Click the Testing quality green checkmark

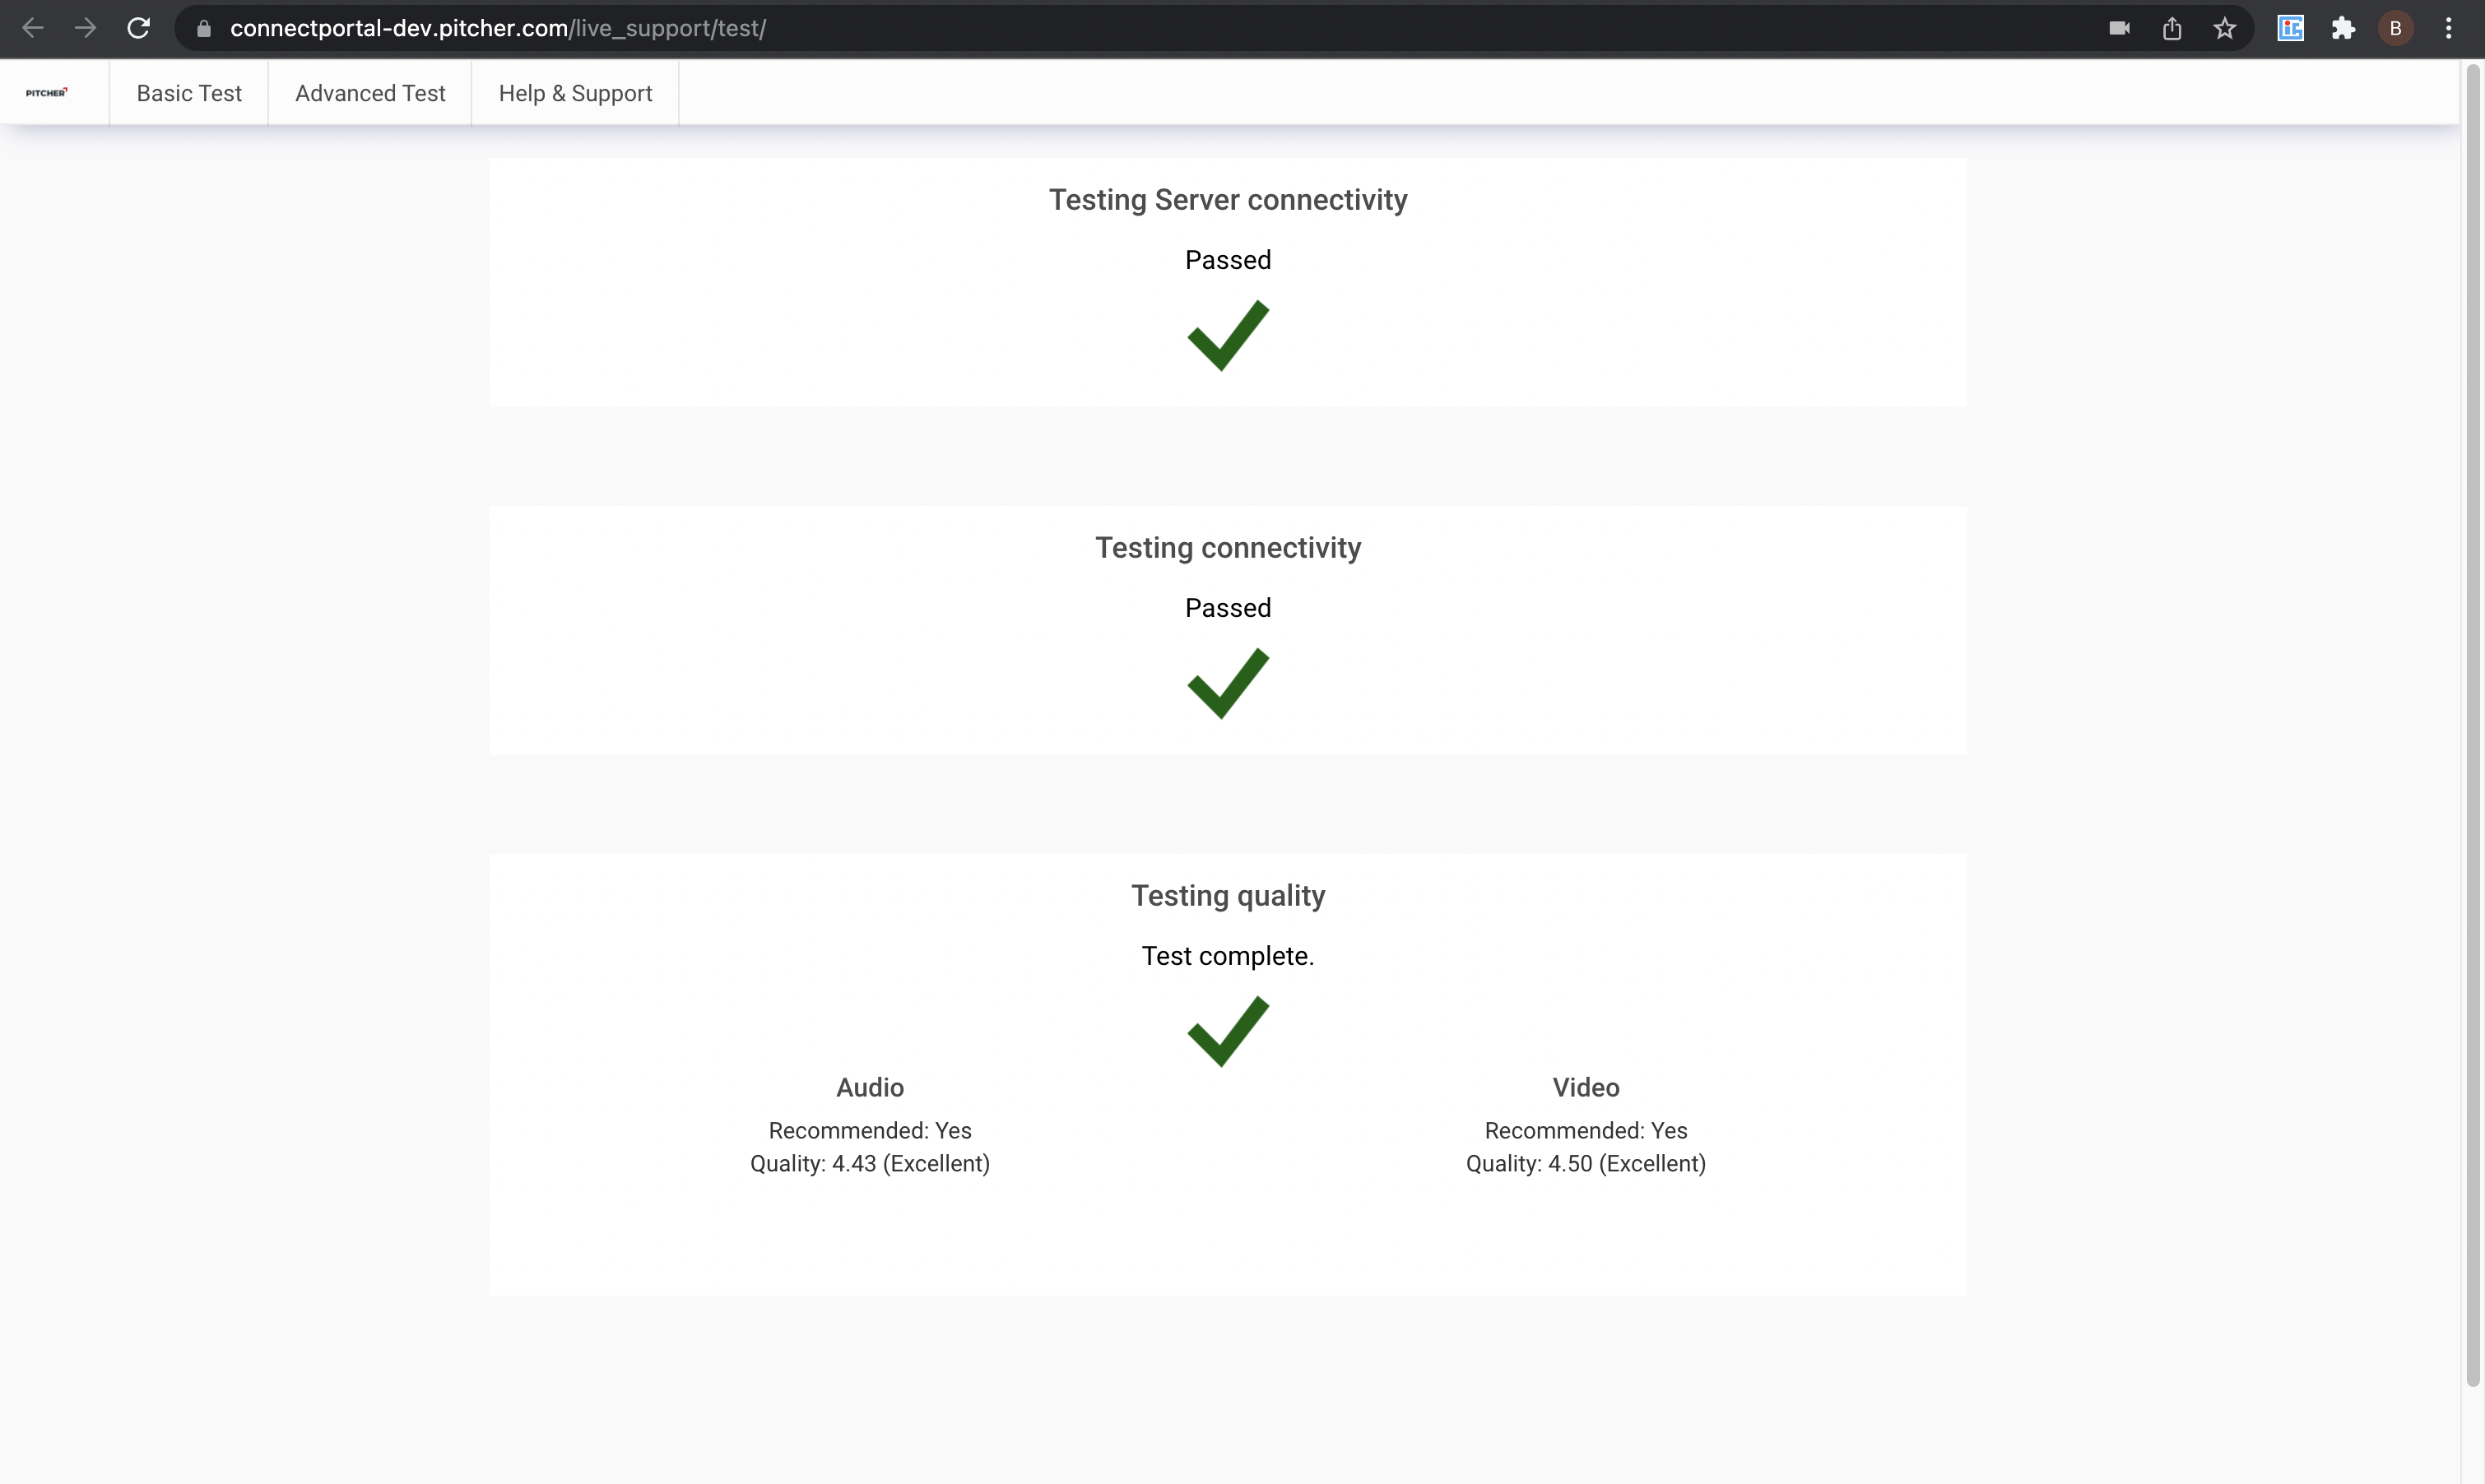click(x=1227, y=1032)
